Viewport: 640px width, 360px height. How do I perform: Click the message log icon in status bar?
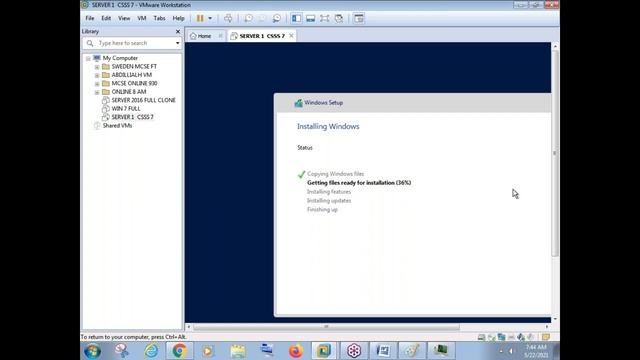546,337
